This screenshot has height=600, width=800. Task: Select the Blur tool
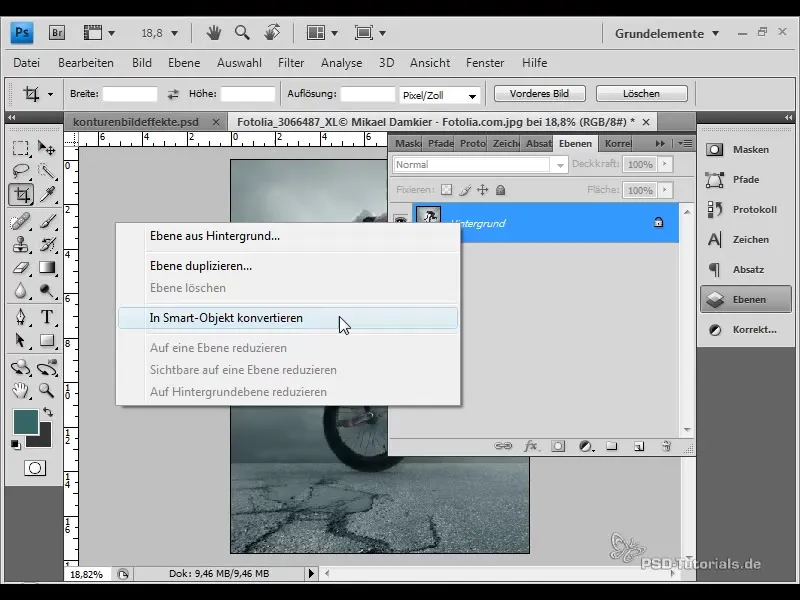[x=21, y=290]
